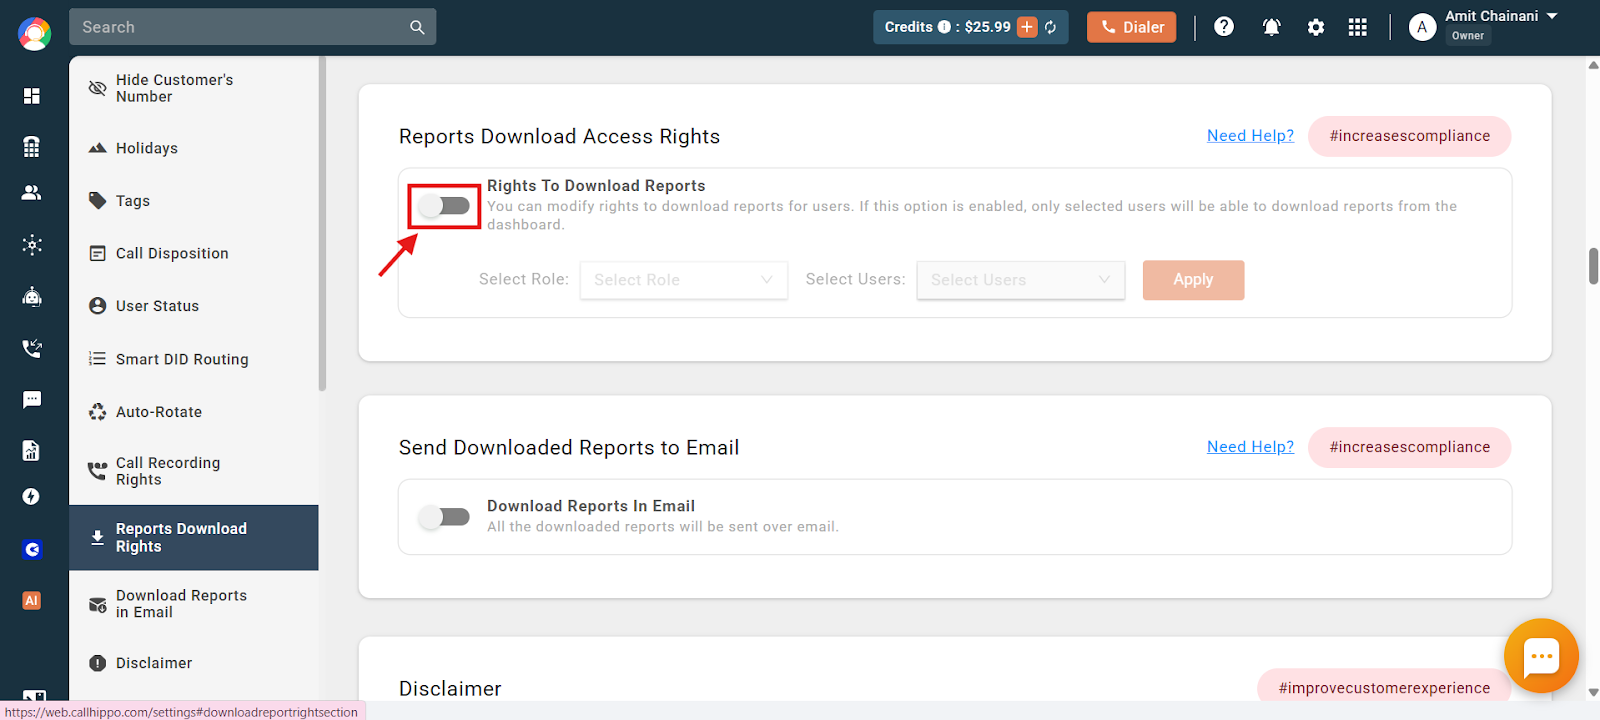
Task: Click Need Help link for Reports Download Access
Action: (x=1250, y=136)
